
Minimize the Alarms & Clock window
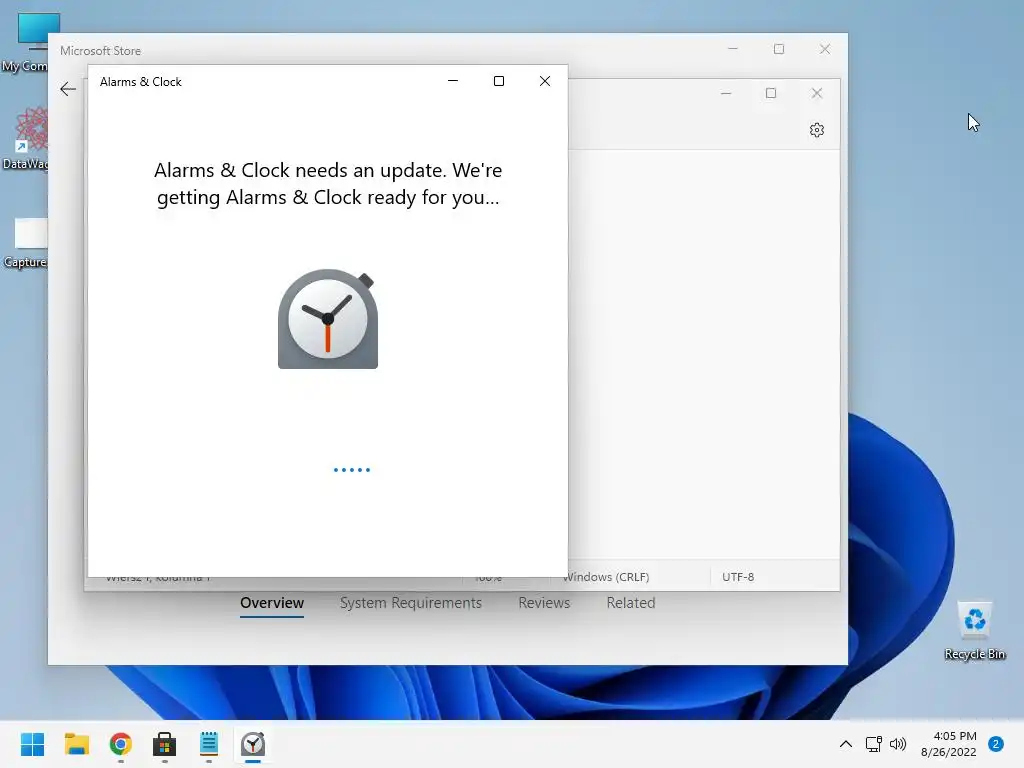(453, 81)
